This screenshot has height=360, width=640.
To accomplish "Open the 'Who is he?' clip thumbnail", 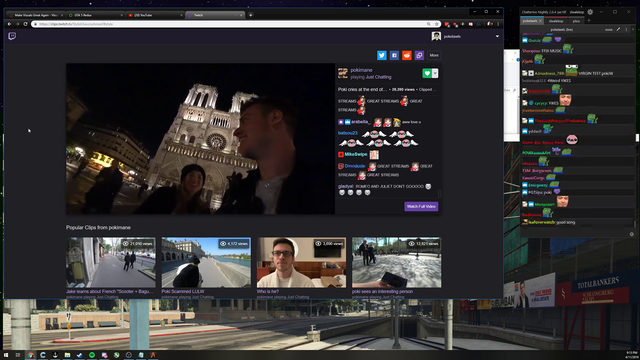I will coord(301,262).
